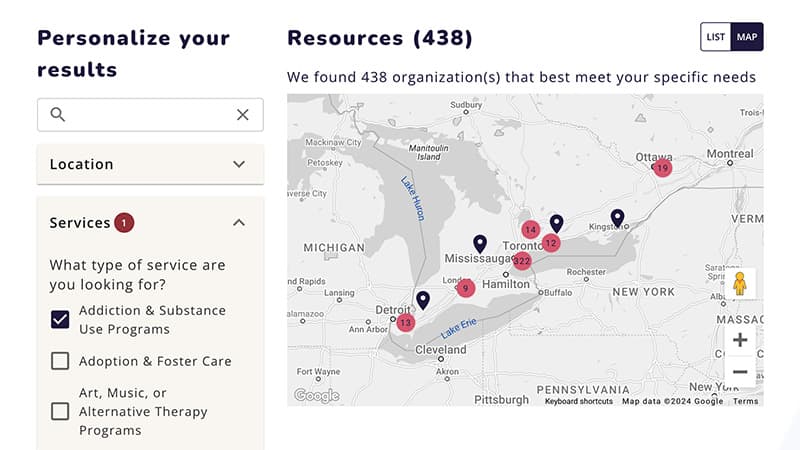Screen dimensions: 800x450
Task: Focus the personalize results search field
Action: (150, 115)
